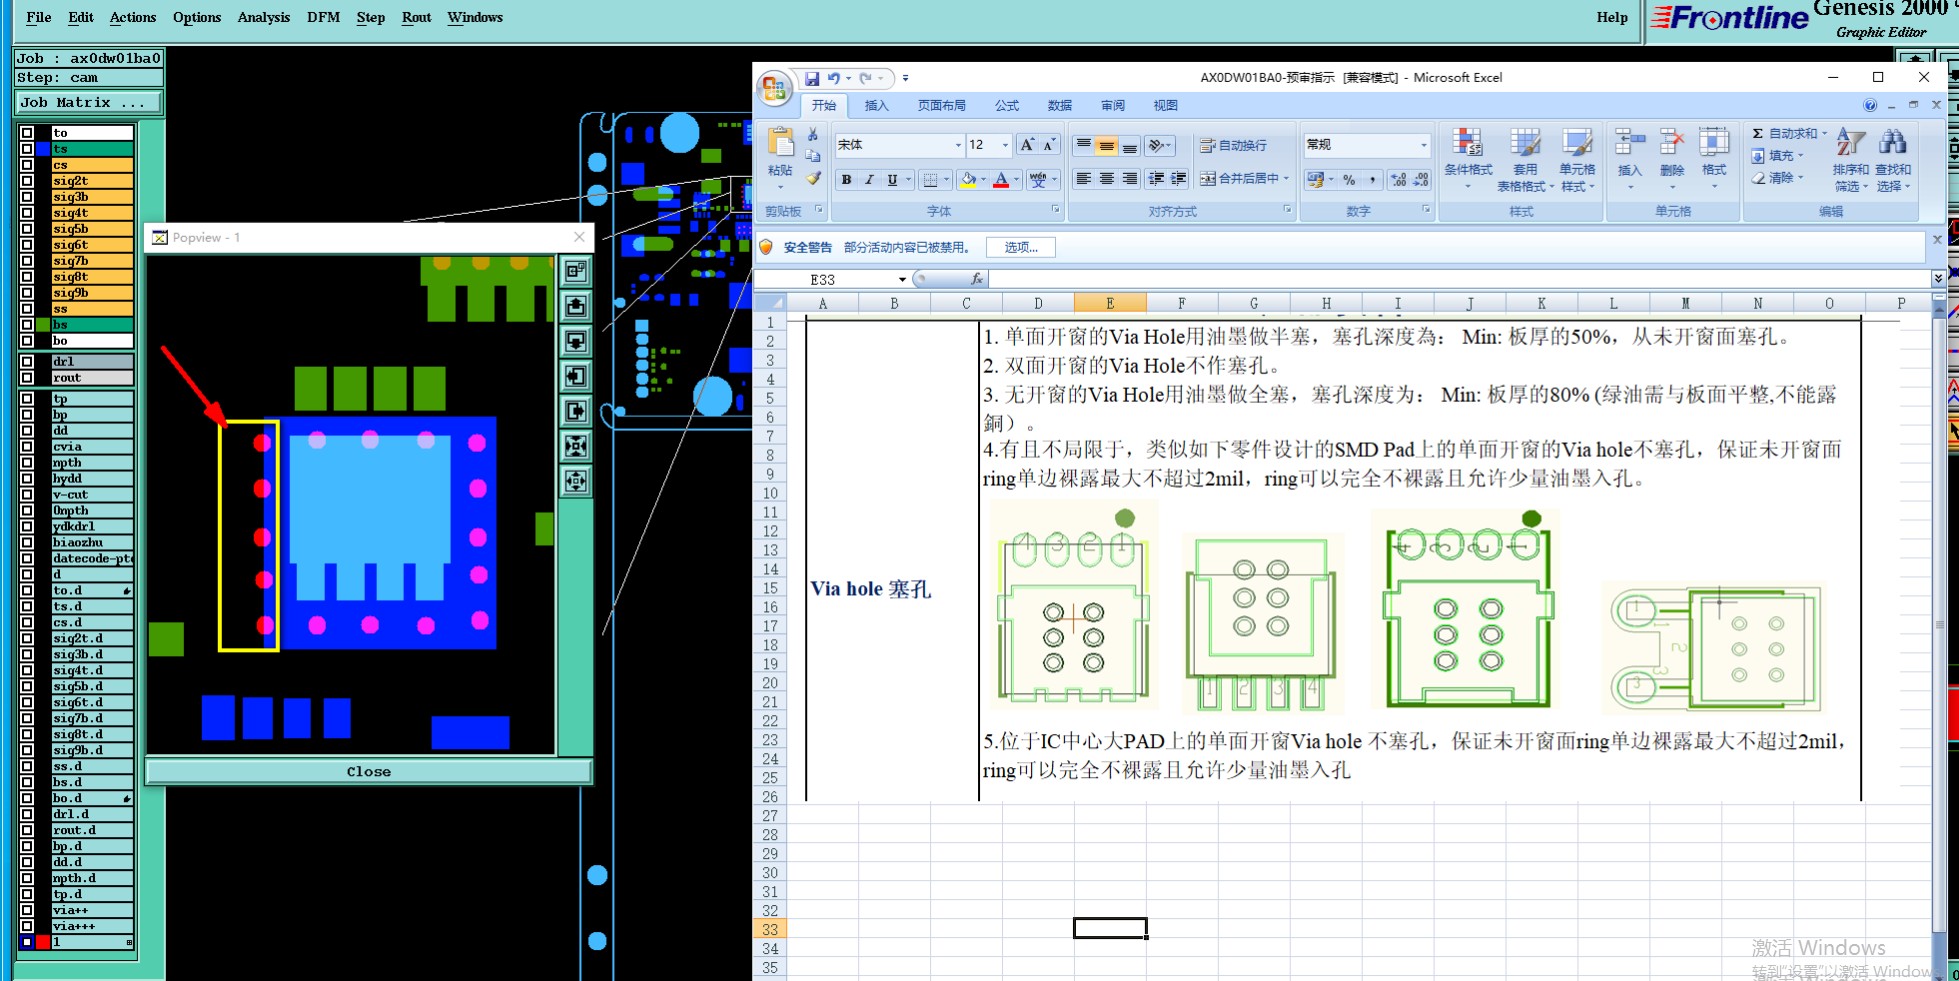Click the increase decimal places icon
1959x981 pixels.
(1399, 180)
